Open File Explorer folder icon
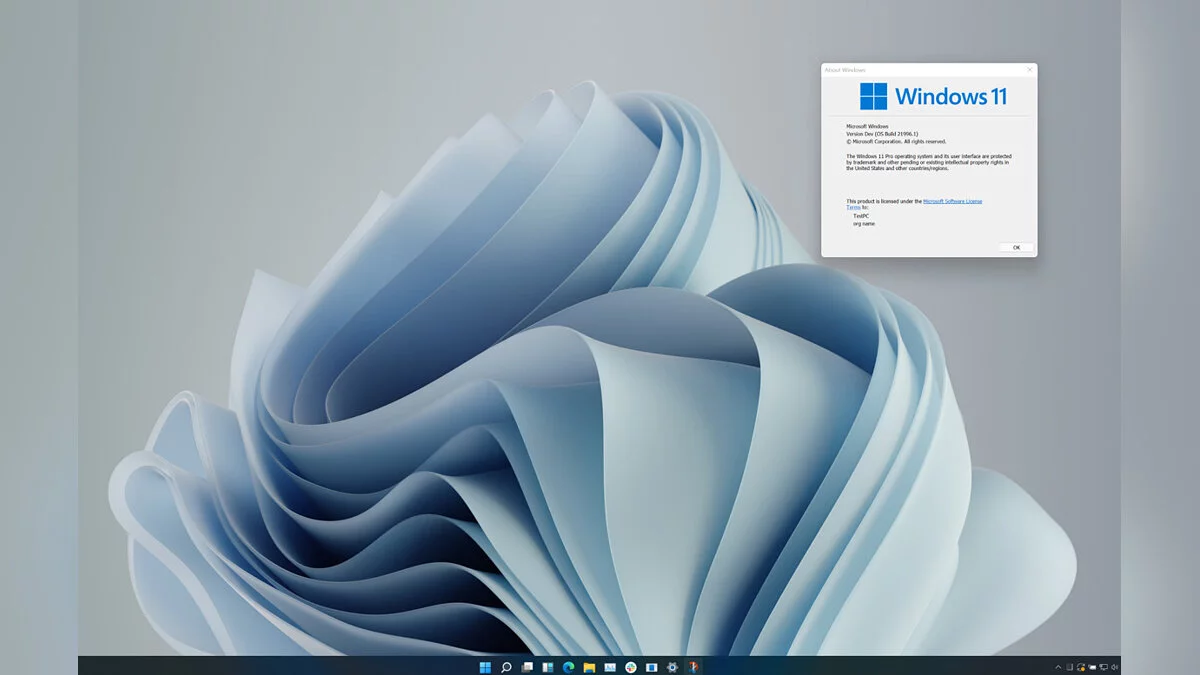This screenshot has width=1200, height=675. pos(590,667)
